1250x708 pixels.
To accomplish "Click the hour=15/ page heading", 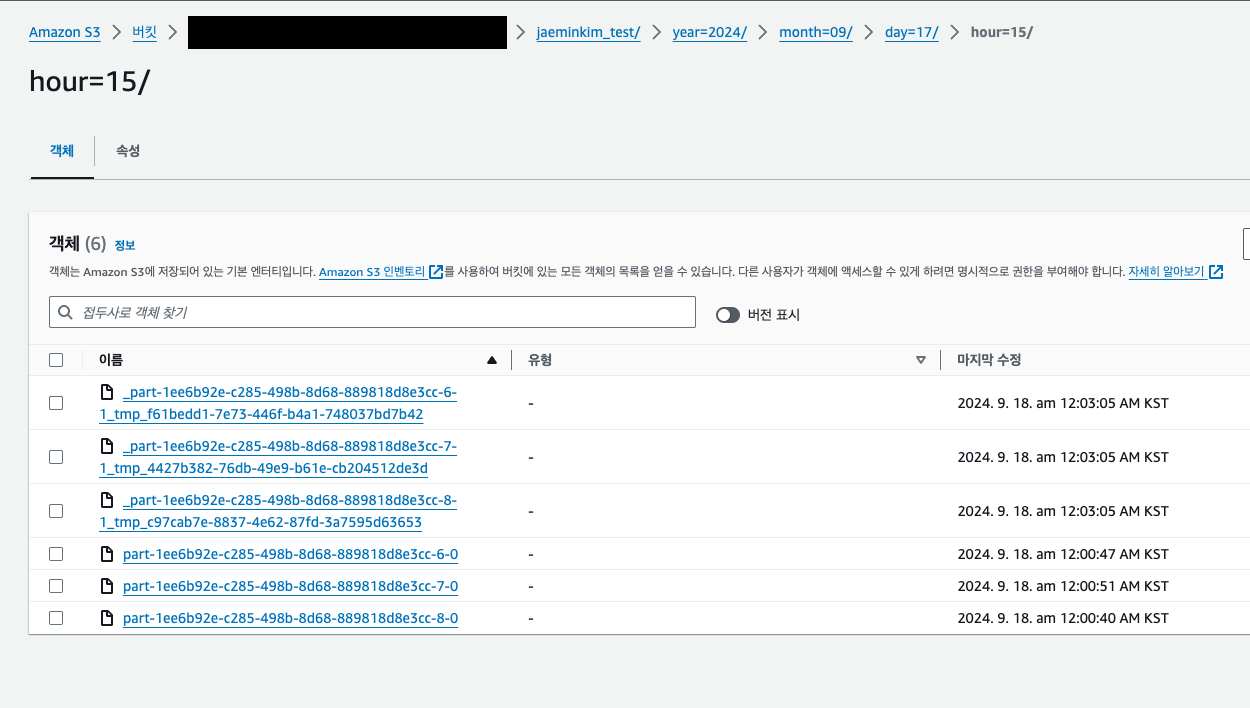I will (x=89, y=82).
